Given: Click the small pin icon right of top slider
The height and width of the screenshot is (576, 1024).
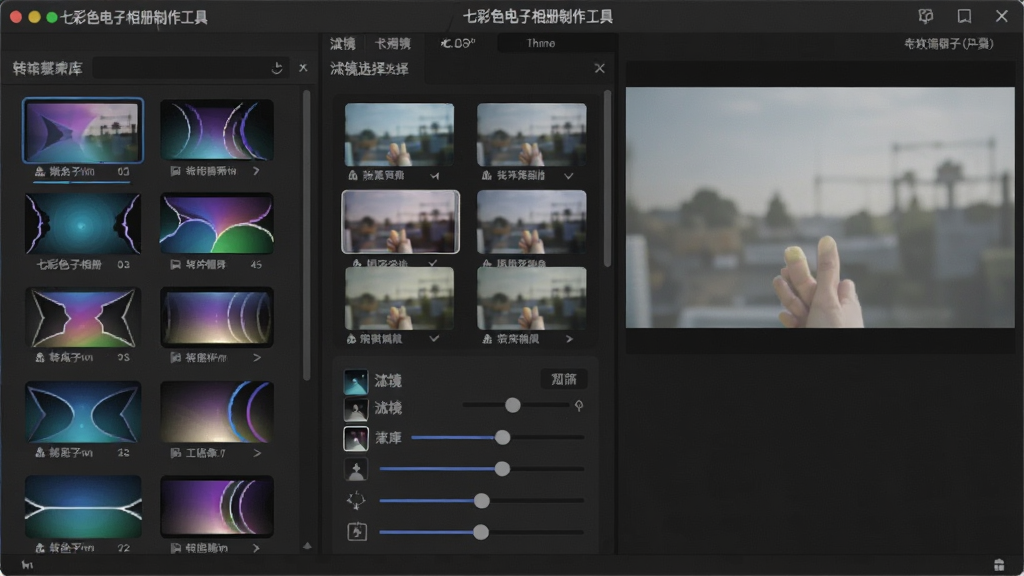Looking at the screenshot, I should [x=579, y=406].
